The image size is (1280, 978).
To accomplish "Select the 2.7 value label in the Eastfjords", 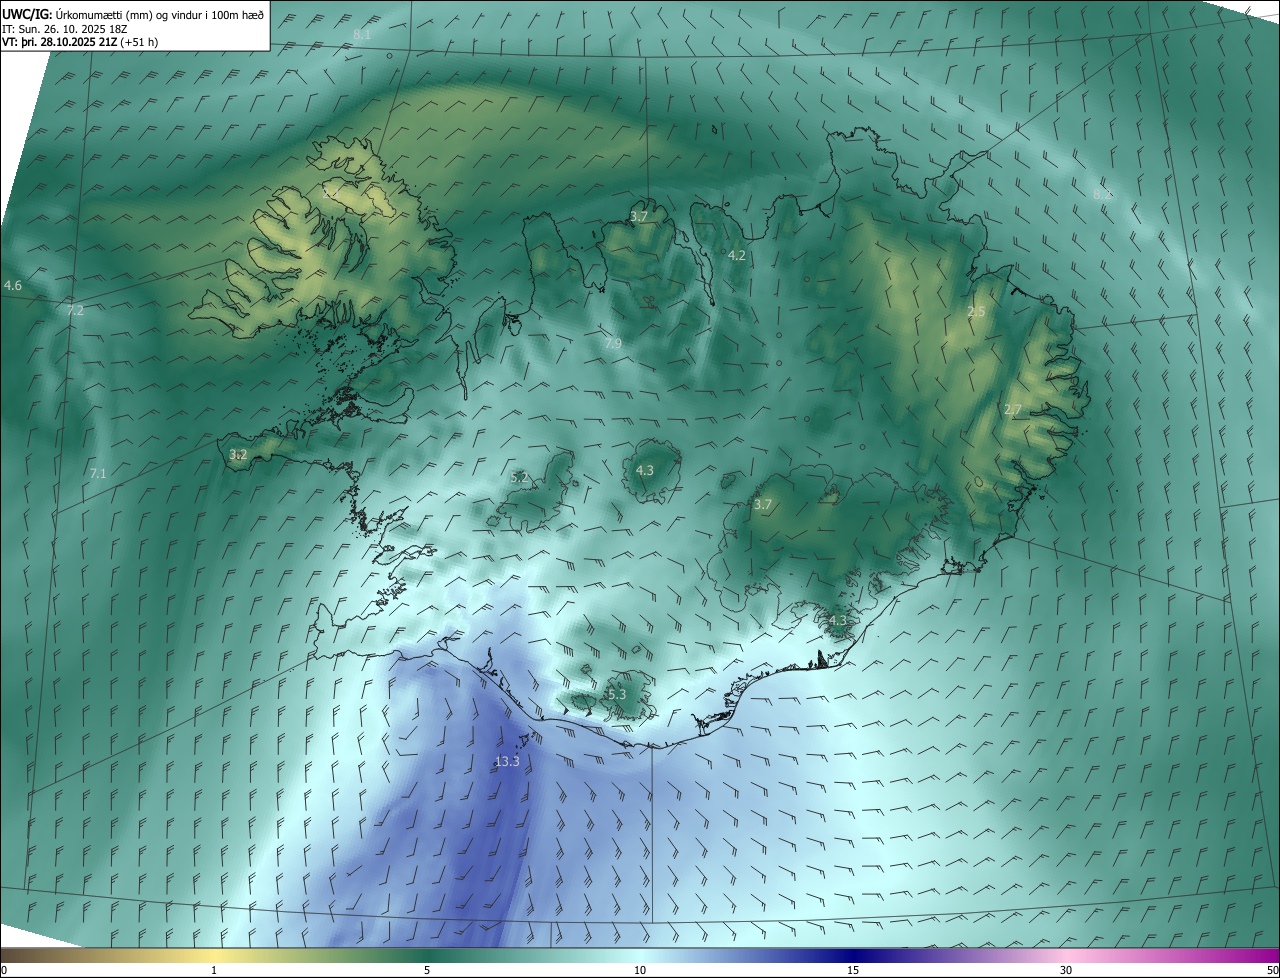I will [x=1013, y=410].
